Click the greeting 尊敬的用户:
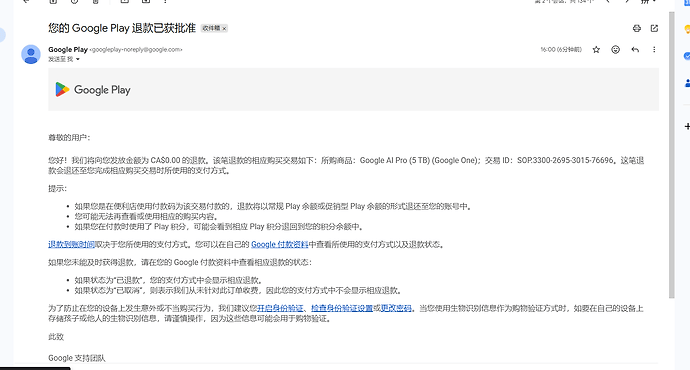This screenshot has height=370, width=690. pyautogui.click(x=69, y=138)
